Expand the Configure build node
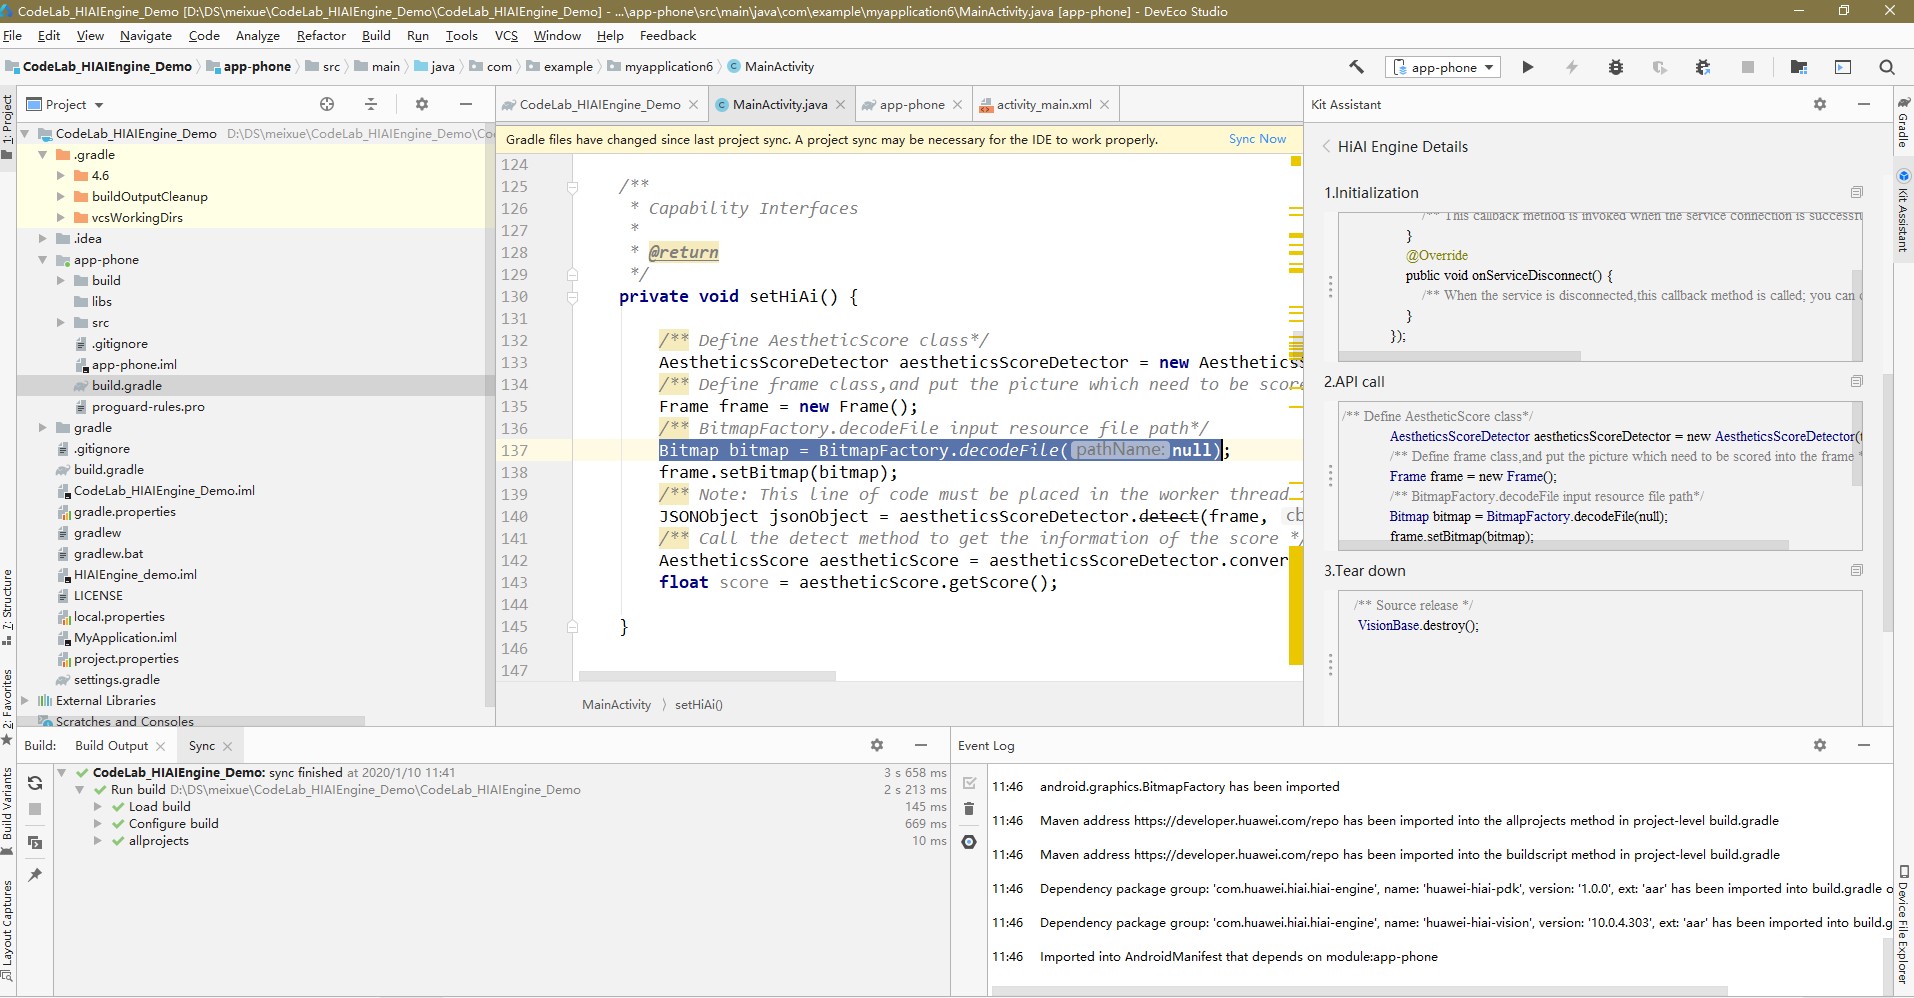Viewport: 1914px width, 998px height. (98, 824)
